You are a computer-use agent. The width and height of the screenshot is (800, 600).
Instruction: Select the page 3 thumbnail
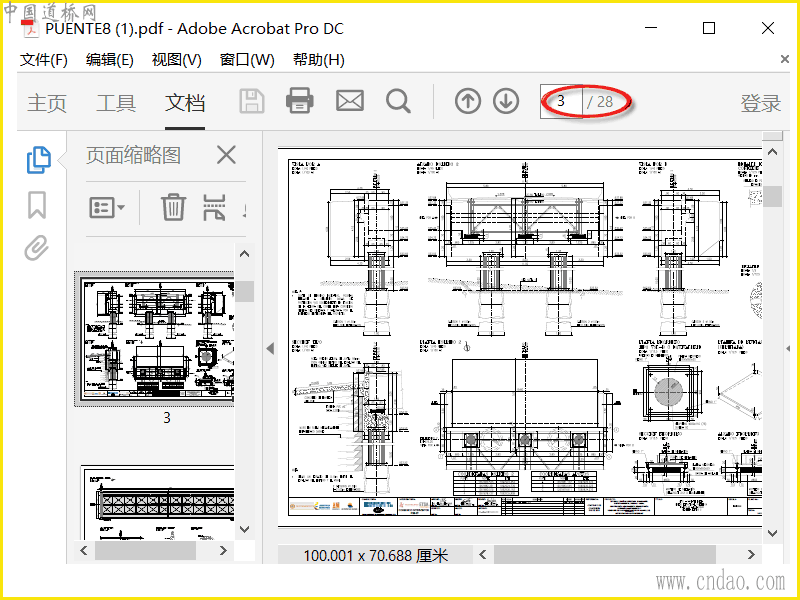click(157, 339)
